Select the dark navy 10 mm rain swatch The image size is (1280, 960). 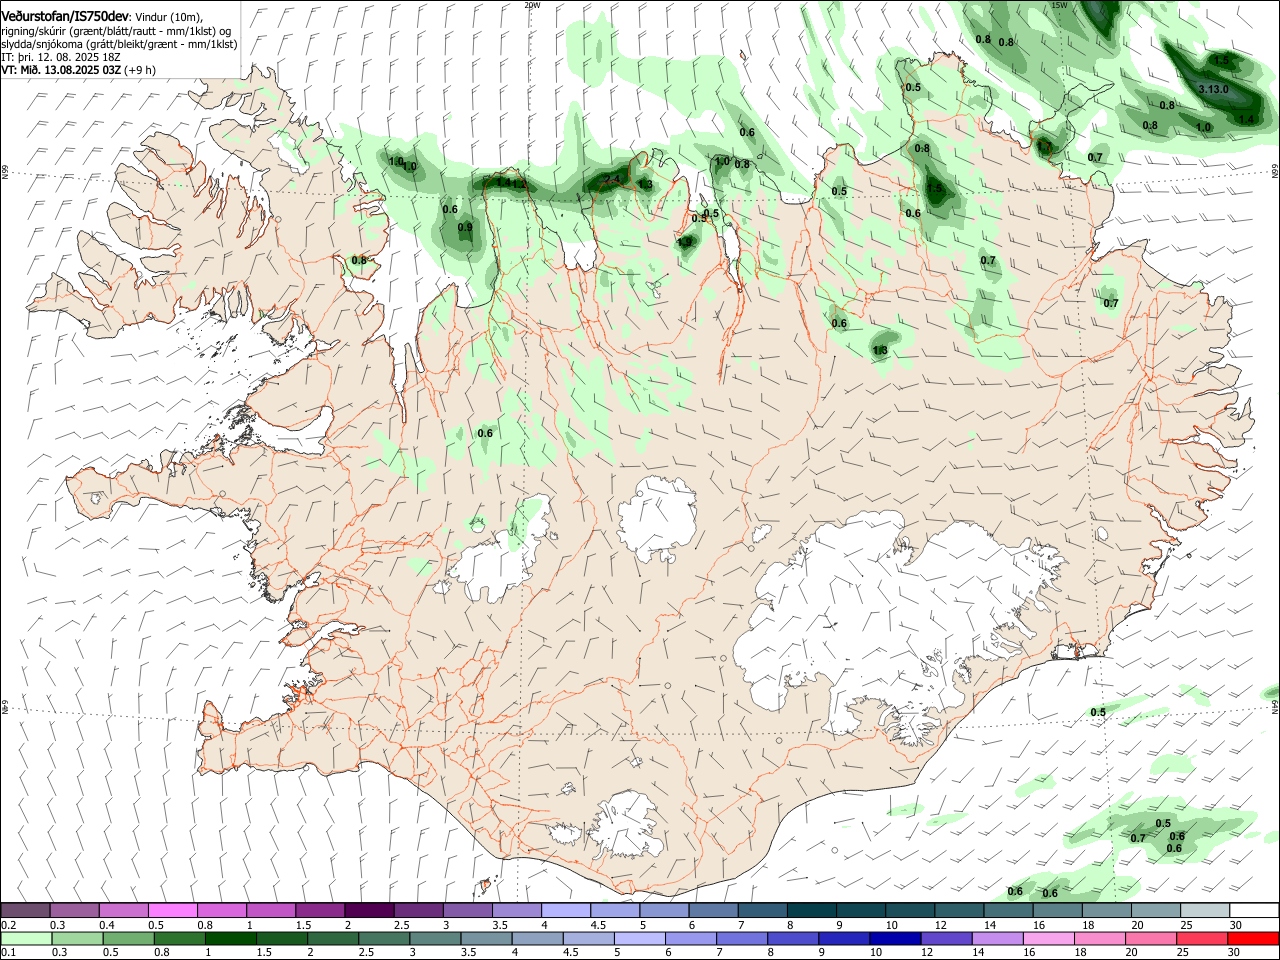point(894,939)
